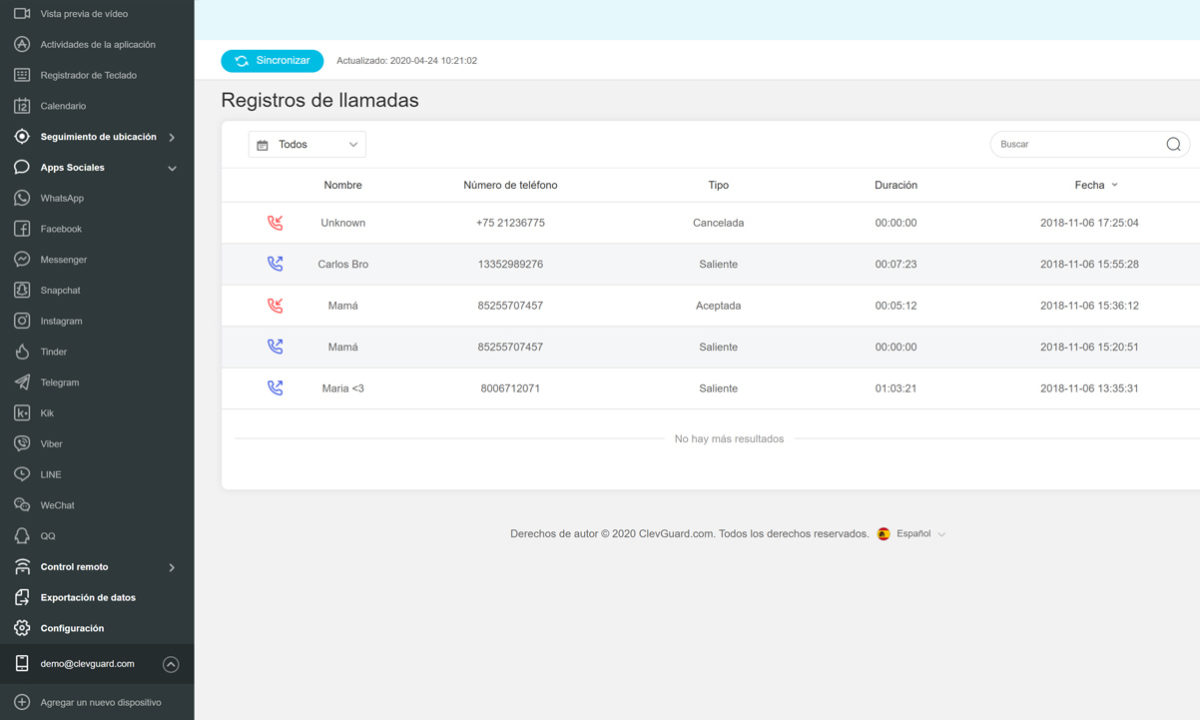This screenshot has height=720, width=1200.
Task: Open the Español language selector
Action: point(911,534)
